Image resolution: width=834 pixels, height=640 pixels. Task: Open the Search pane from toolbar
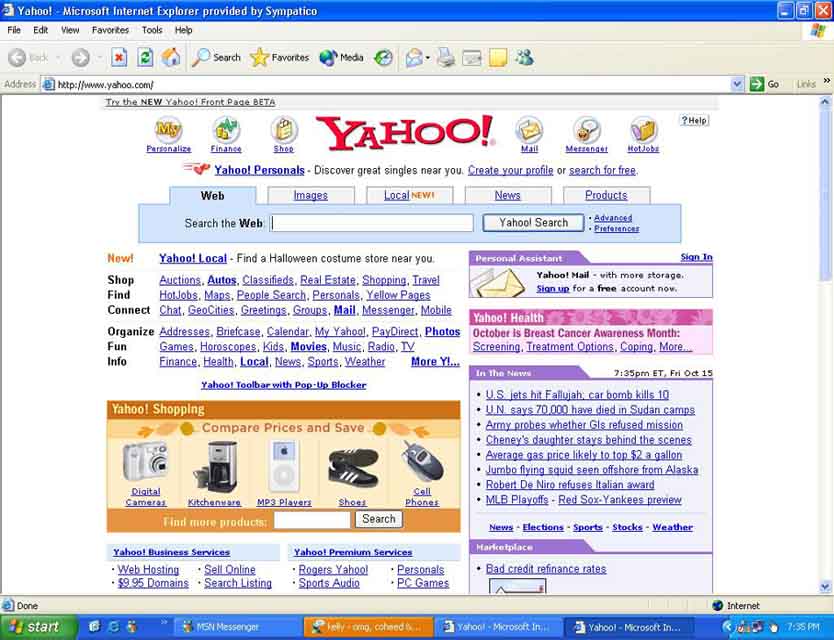pos(216,57)
